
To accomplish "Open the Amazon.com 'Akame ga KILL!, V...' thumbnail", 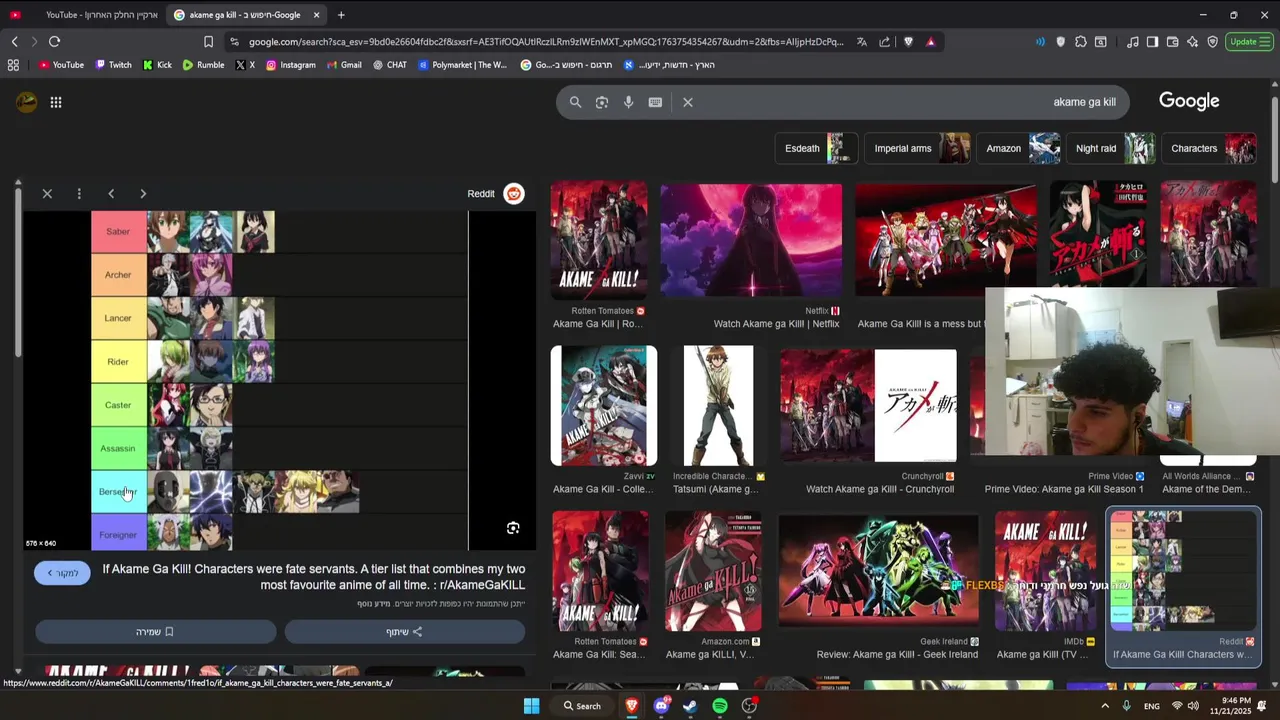I will (713, 571).
